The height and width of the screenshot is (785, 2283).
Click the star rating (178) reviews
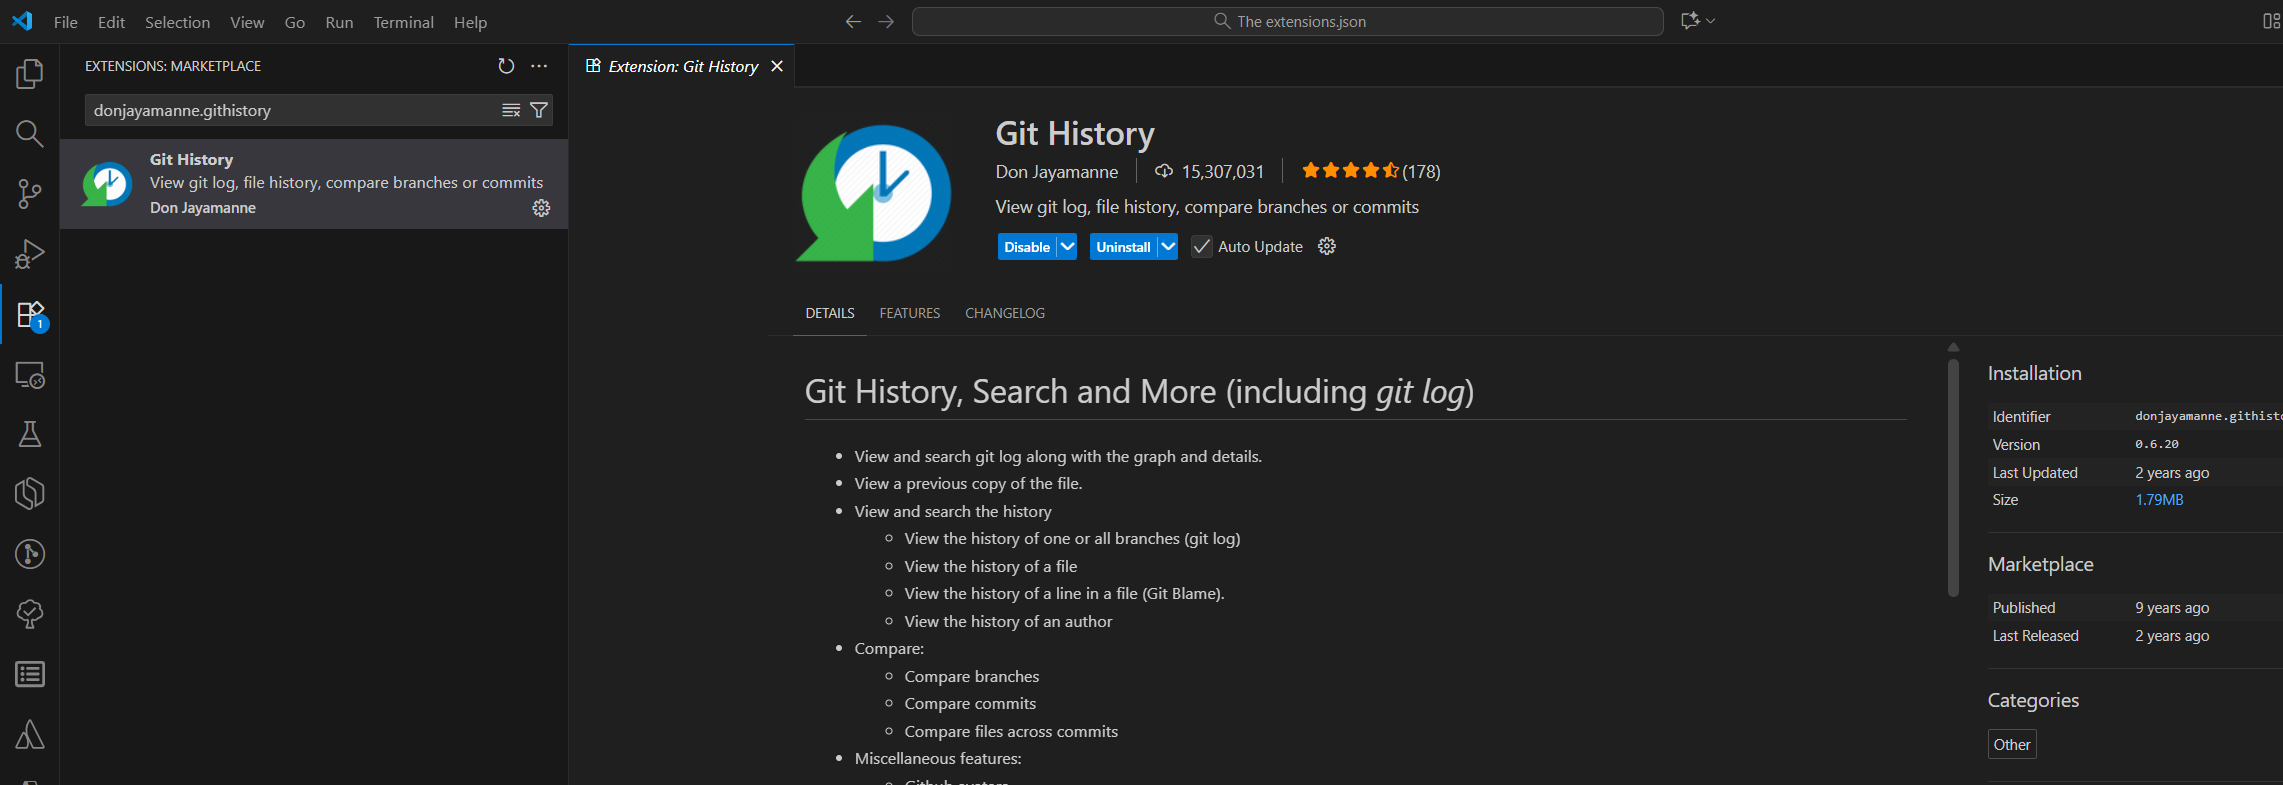pyautogui.click(x=1371, y=171)
